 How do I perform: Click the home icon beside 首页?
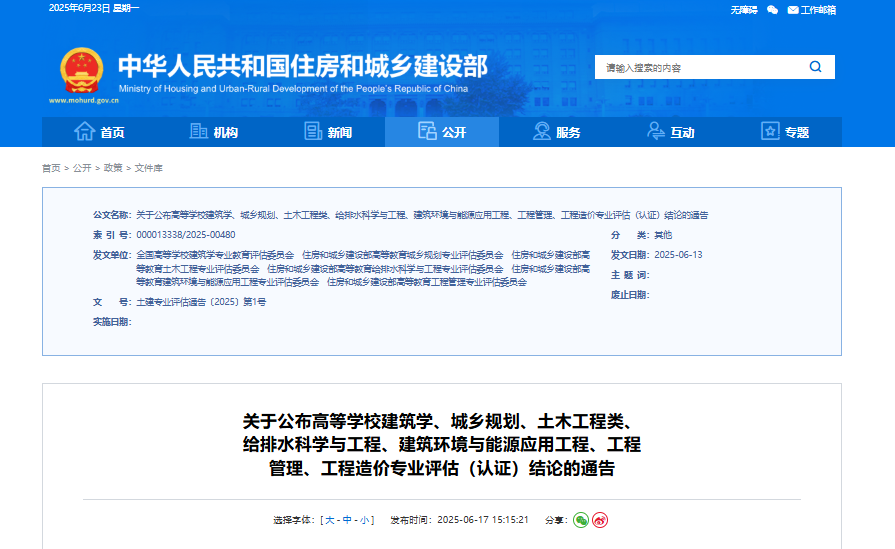tap(84, 131)
